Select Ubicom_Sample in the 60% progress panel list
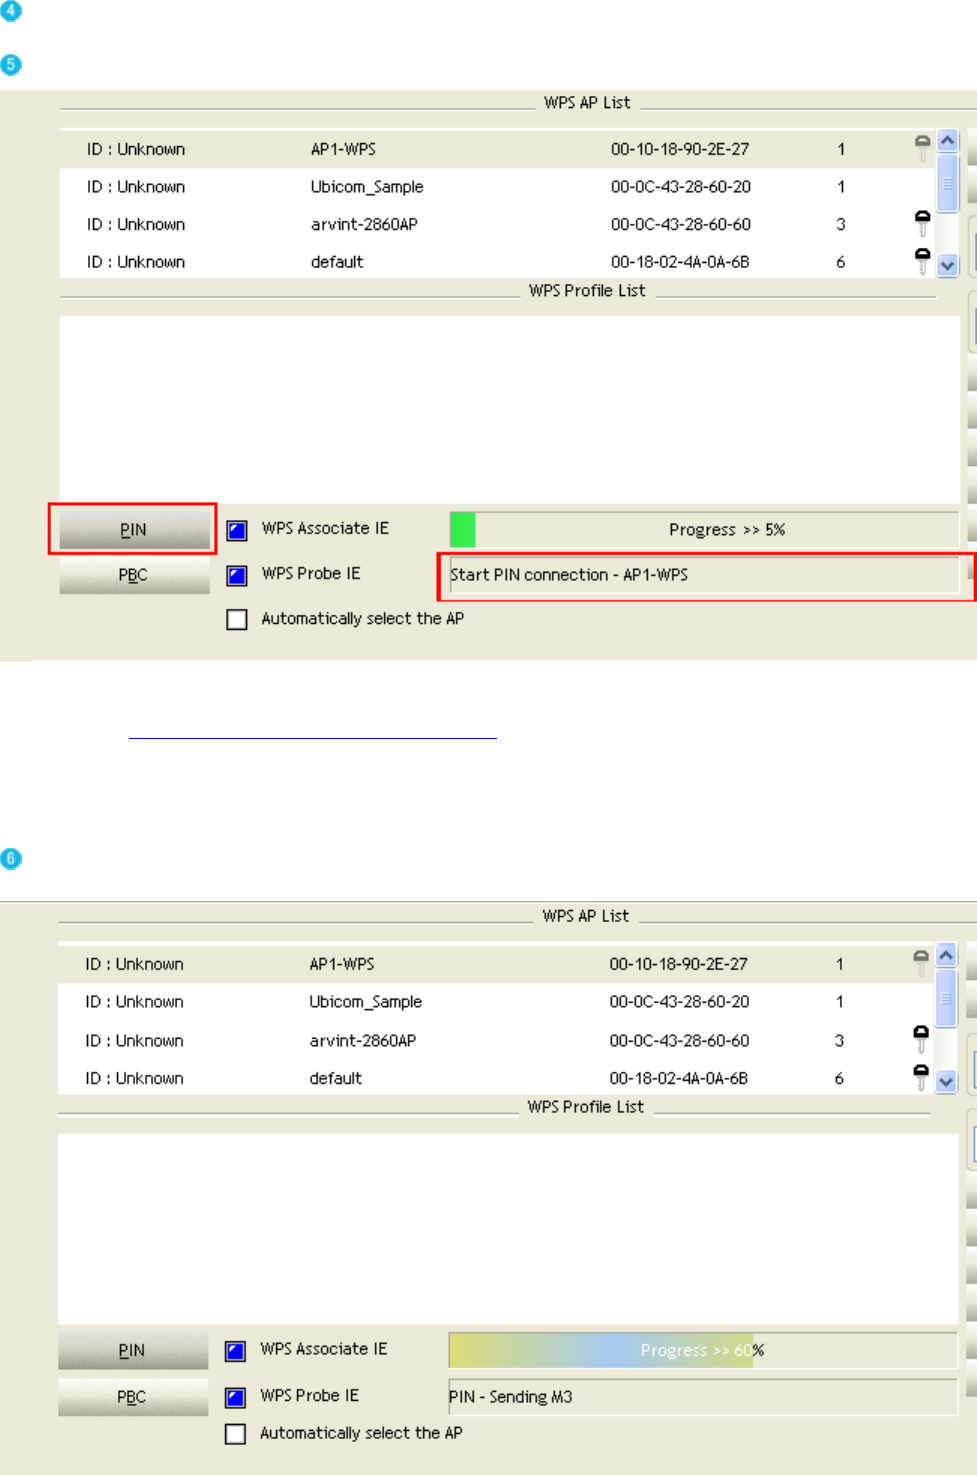This screenshot has height=1475, width=977. (365, 1002)
